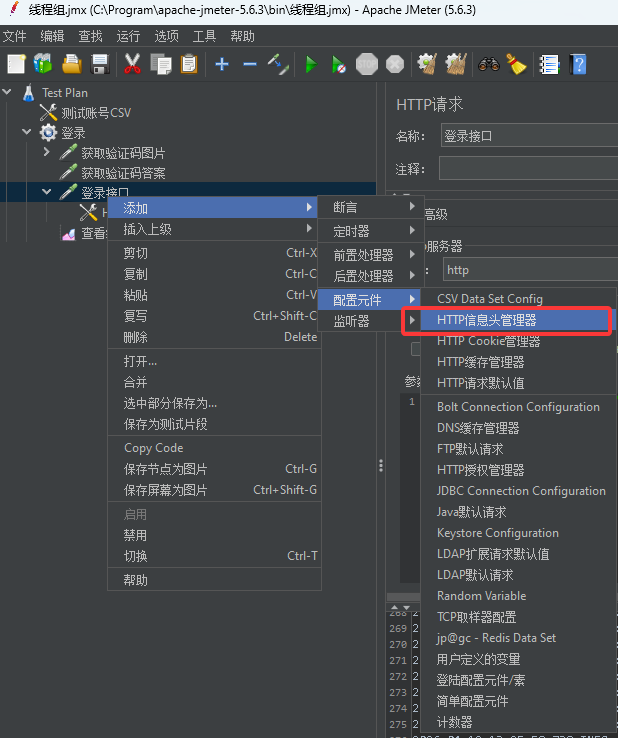618x738 pixels.
Task: Click the Copy icon in toolbar
Action: click(x=161, y=64)
